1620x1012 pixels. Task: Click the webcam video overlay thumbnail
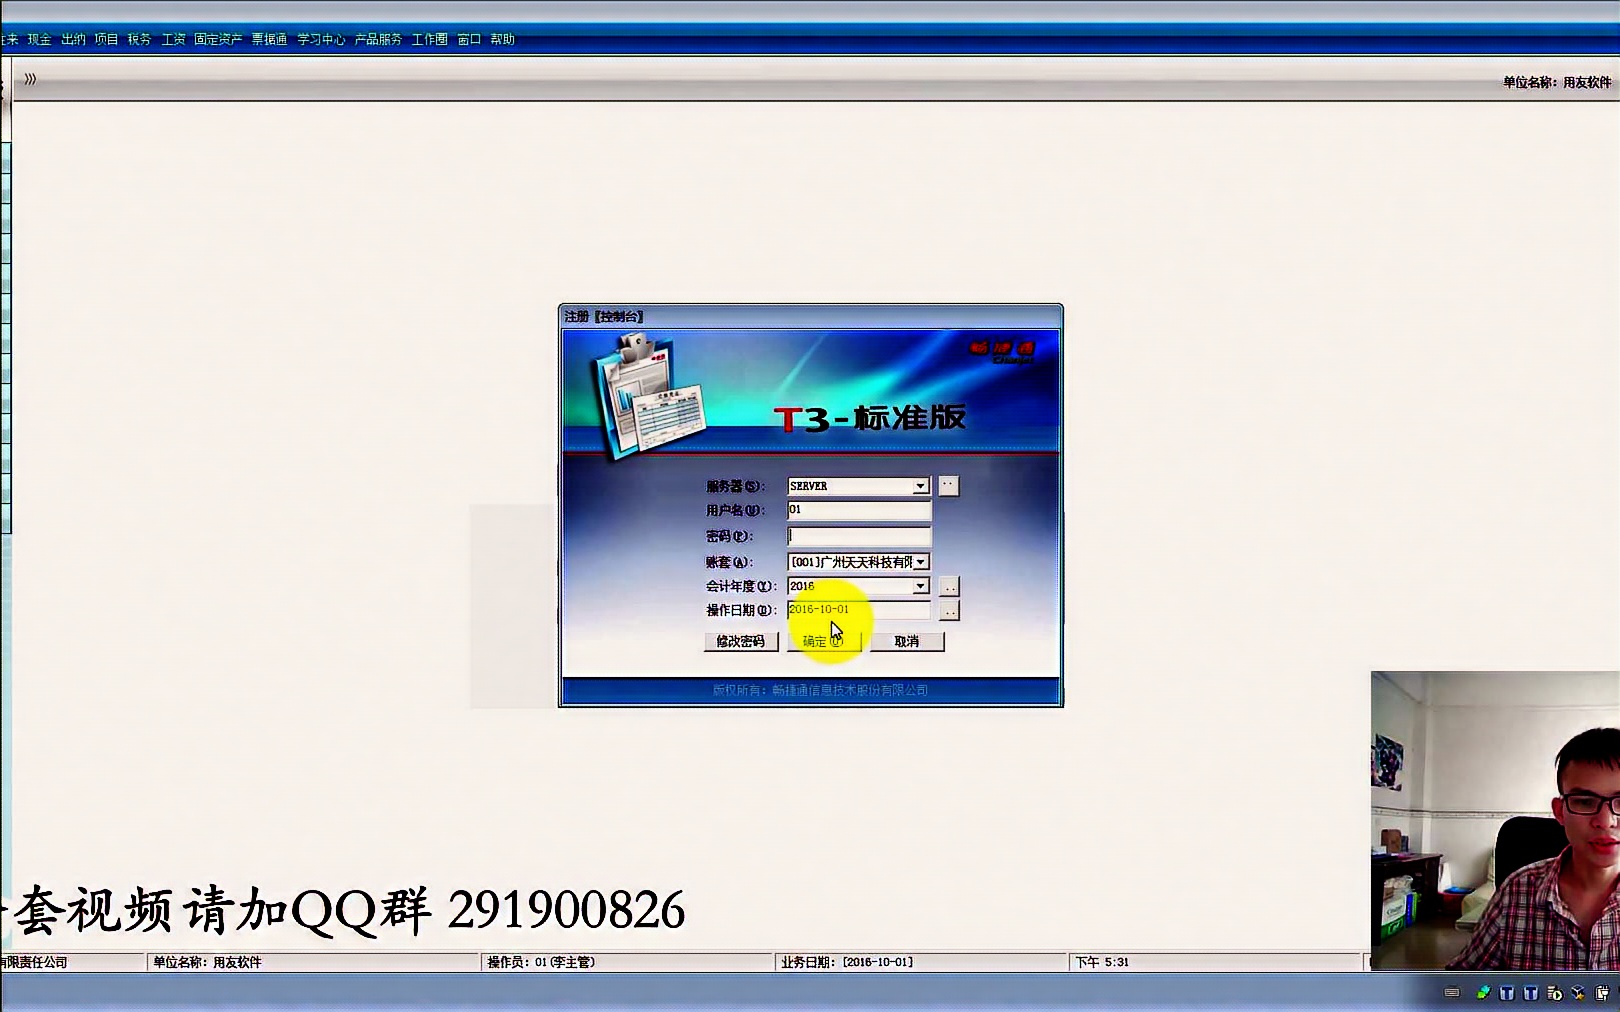[x=1495, y=821]
